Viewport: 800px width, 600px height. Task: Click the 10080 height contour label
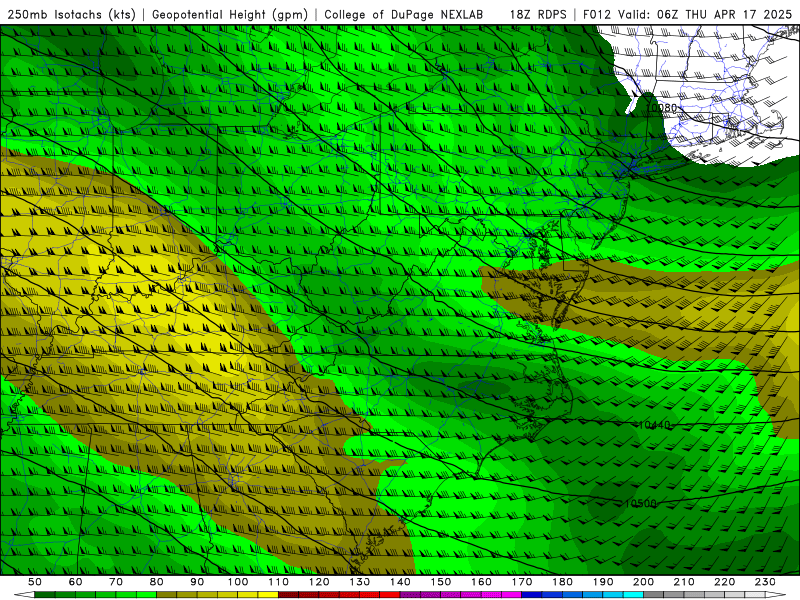pos(661,108)
